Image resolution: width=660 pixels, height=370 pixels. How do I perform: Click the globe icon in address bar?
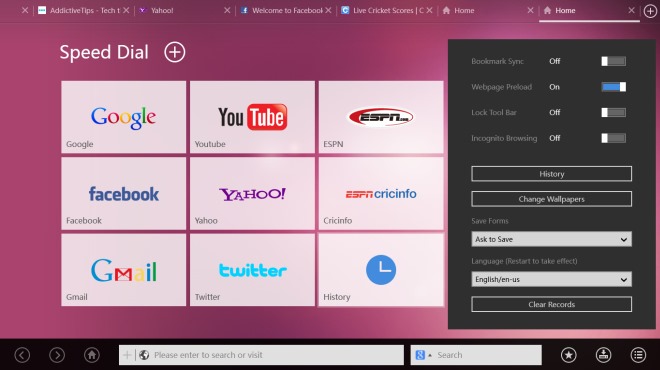tap(144, 355)
